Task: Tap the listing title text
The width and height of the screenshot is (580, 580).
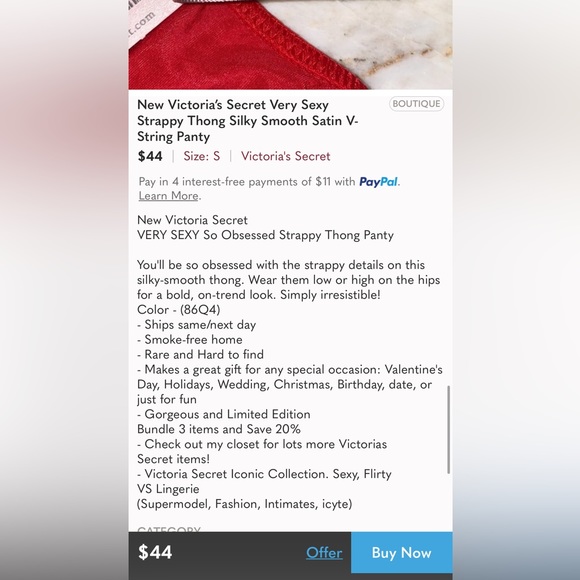Action: point(247,121)
